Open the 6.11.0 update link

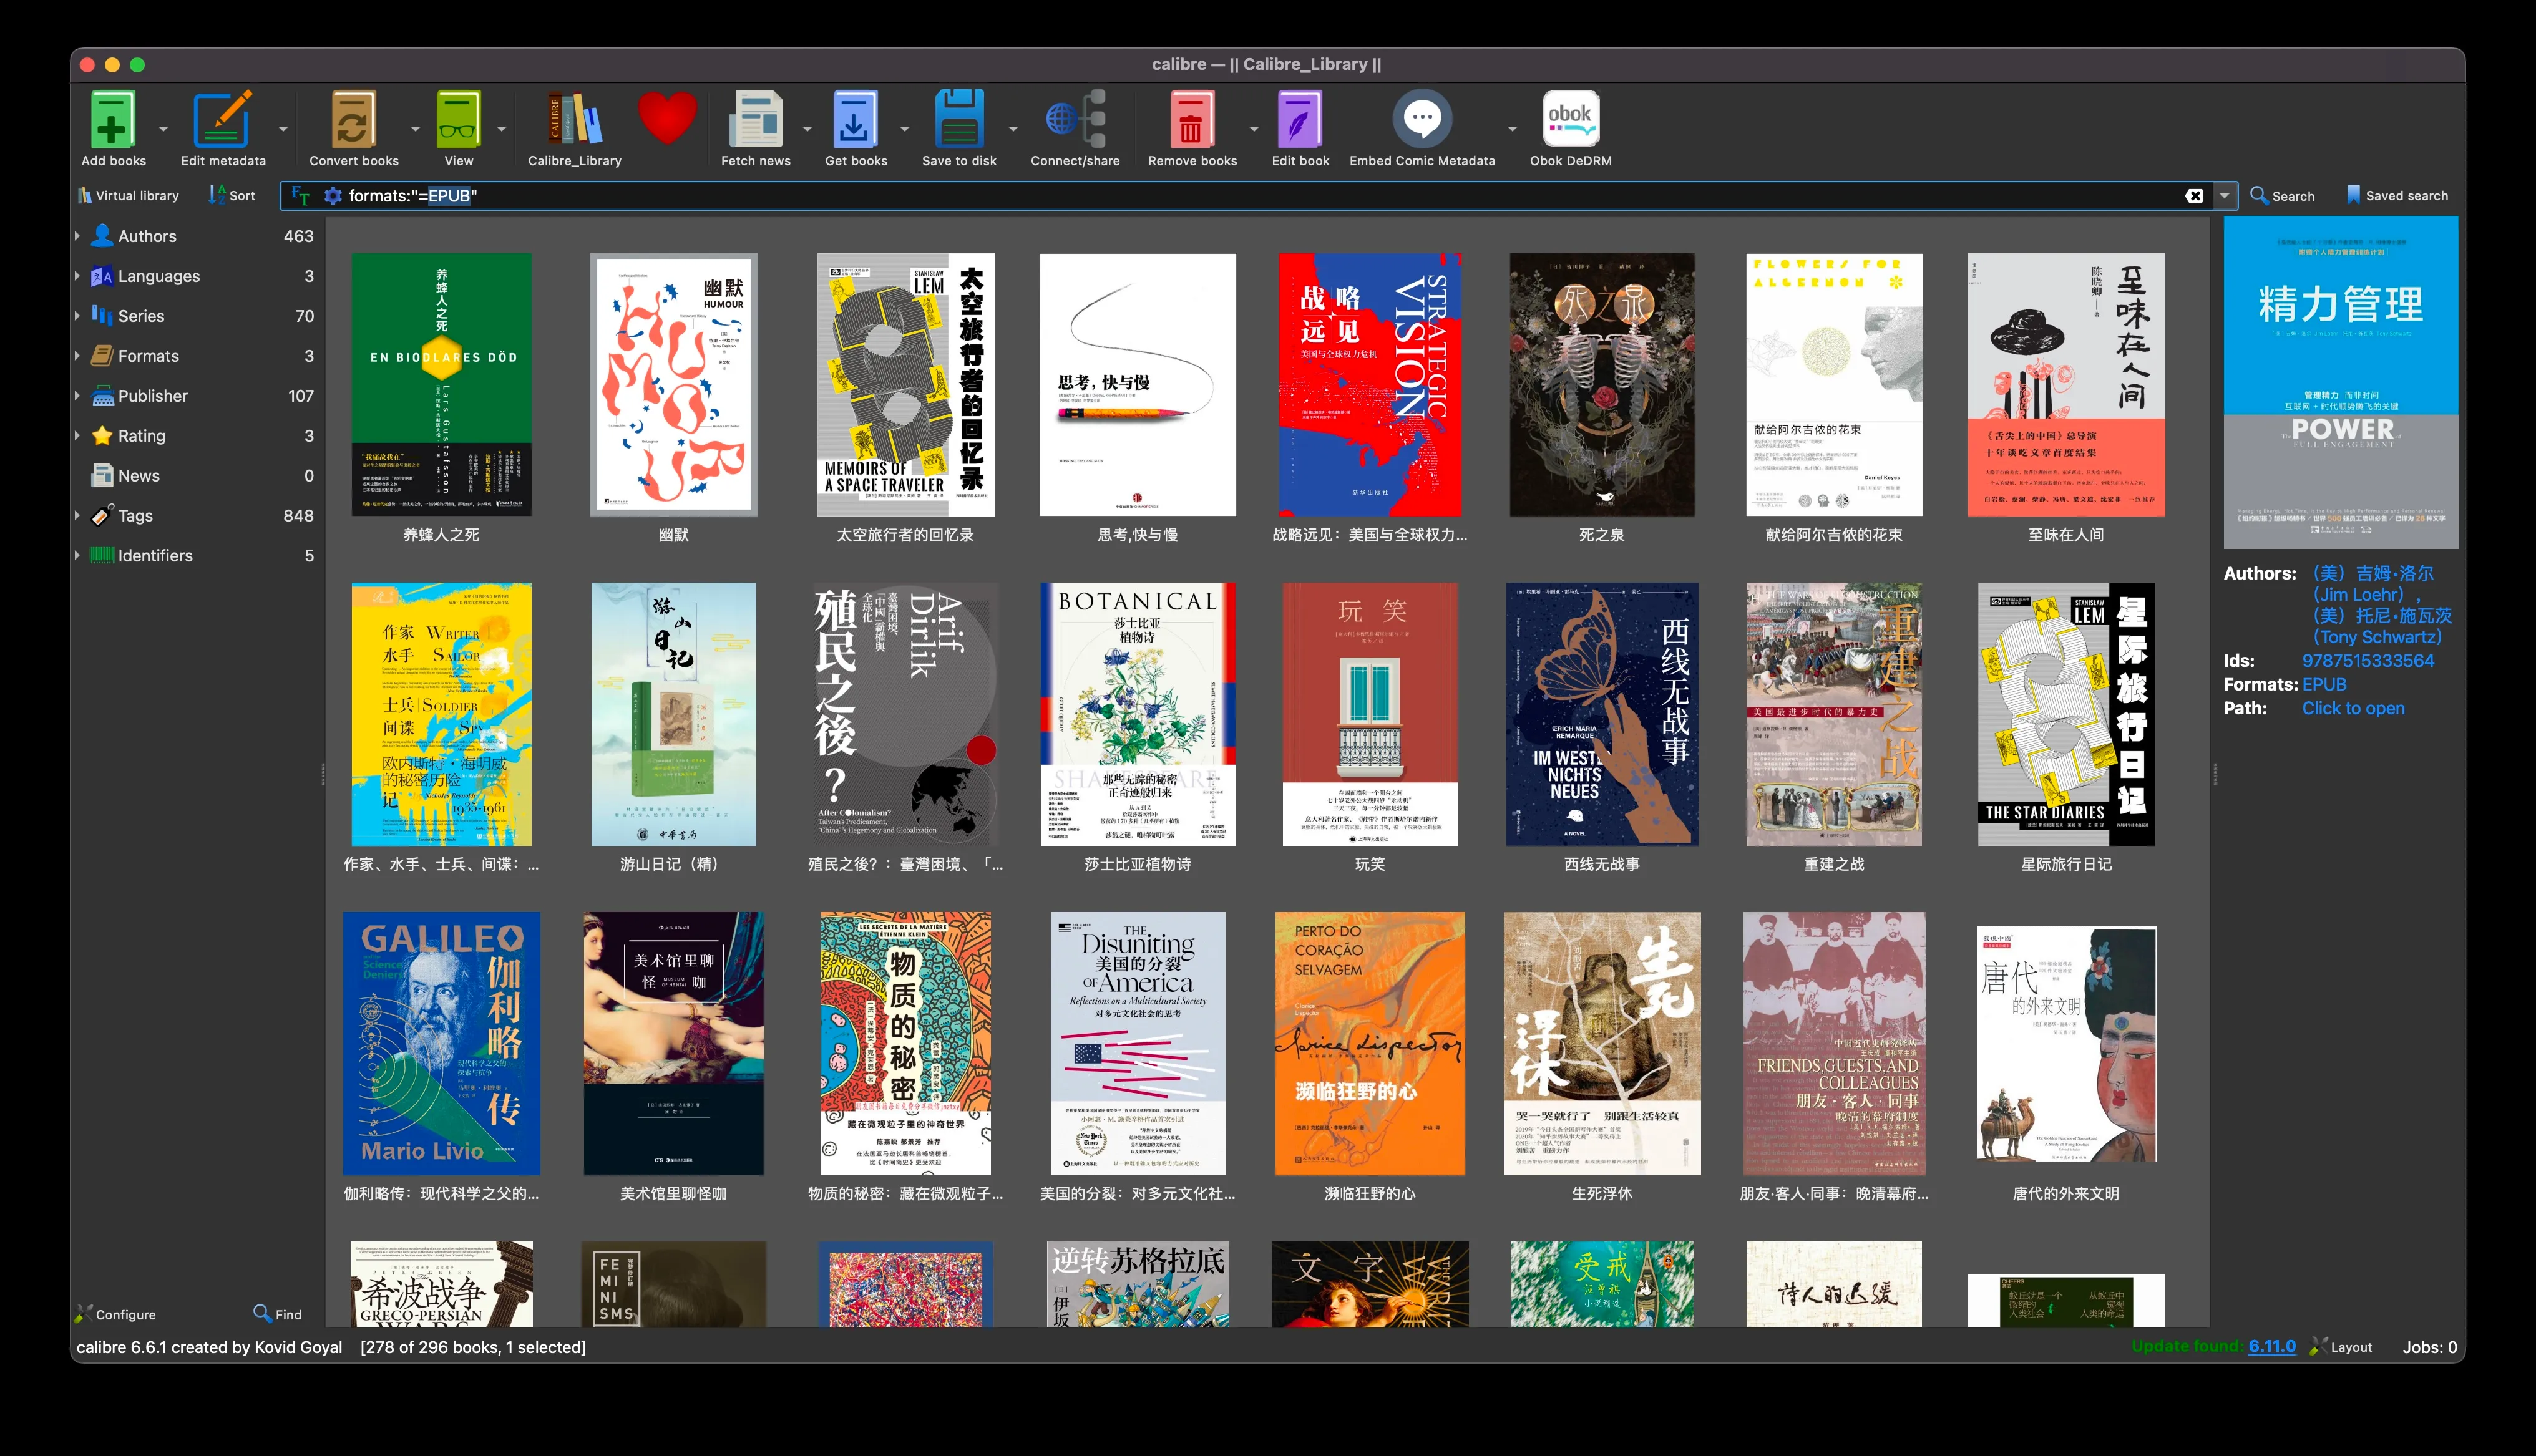click(2271, 1346)
